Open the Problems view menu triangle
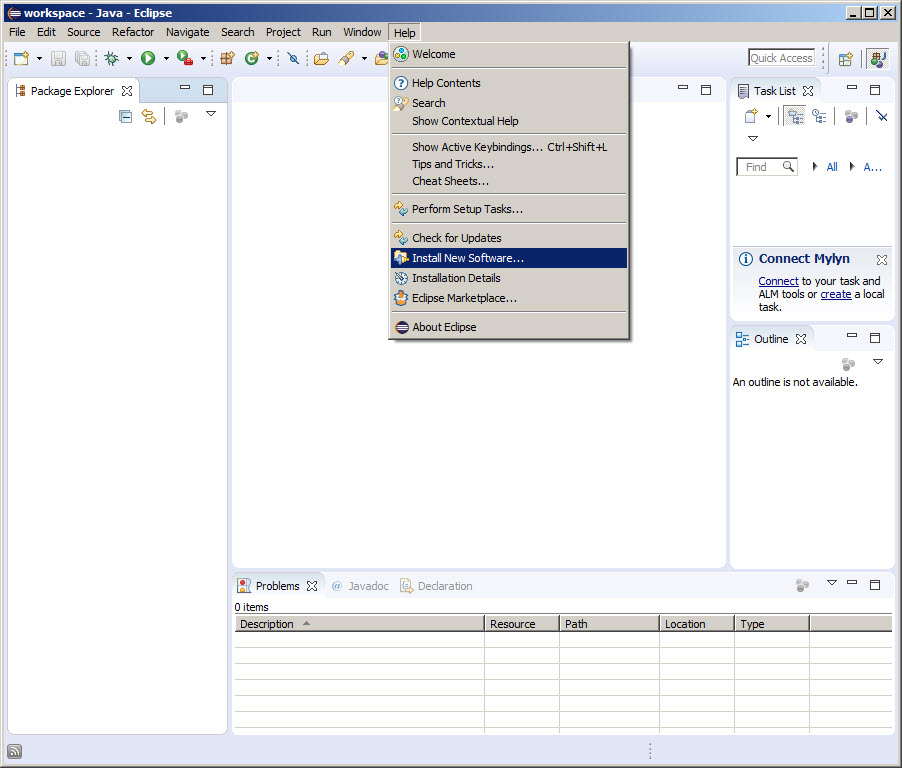Image resolution: width=902 pixels, height=768 pixels. [x=831, y=582]
